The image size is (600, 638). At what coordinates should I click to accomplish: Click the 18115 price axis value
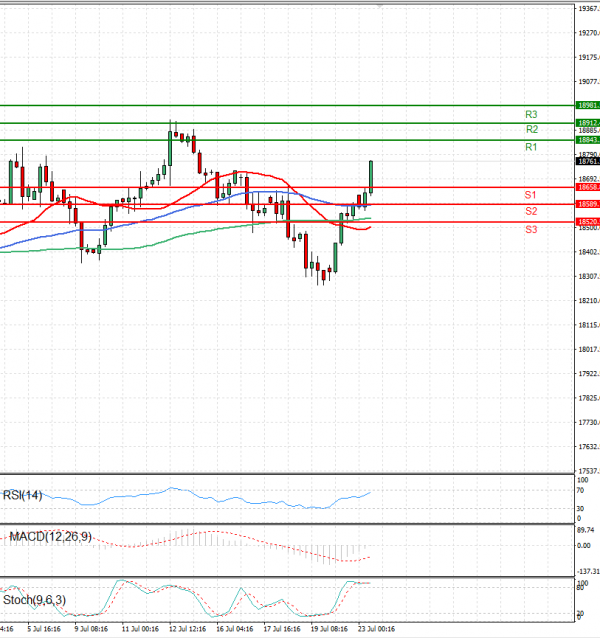(x=589, y=325)
